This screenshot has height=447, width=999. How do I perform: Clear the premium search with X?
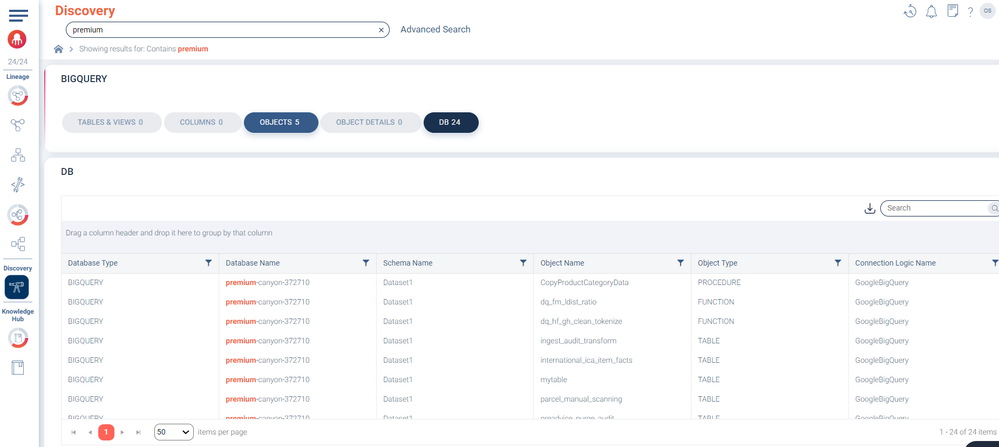click(x=381, y=30)
